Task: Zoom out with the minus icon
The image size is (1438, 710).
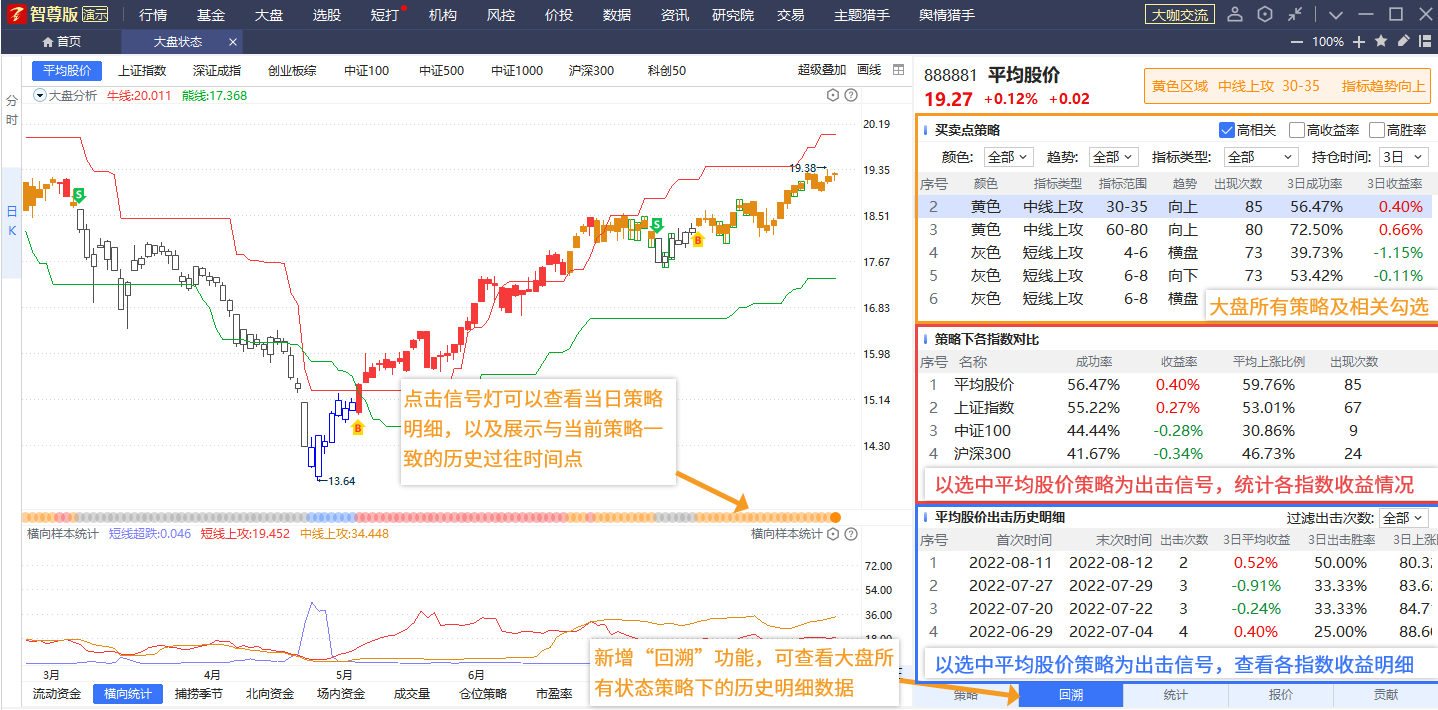Action: pos(1297,42)
